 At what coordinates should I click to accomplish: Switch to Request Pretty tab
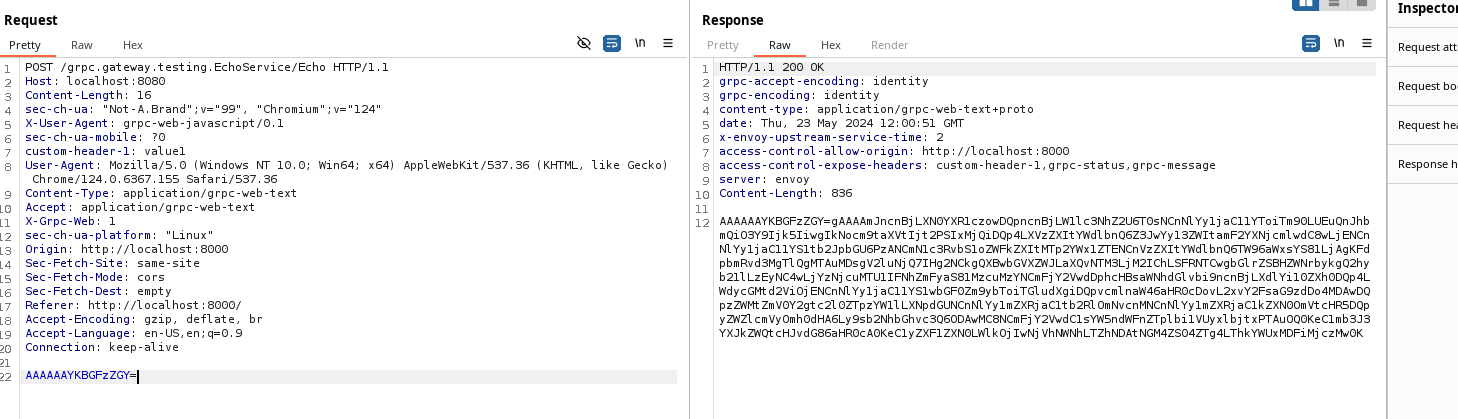[x=25, y=45]
